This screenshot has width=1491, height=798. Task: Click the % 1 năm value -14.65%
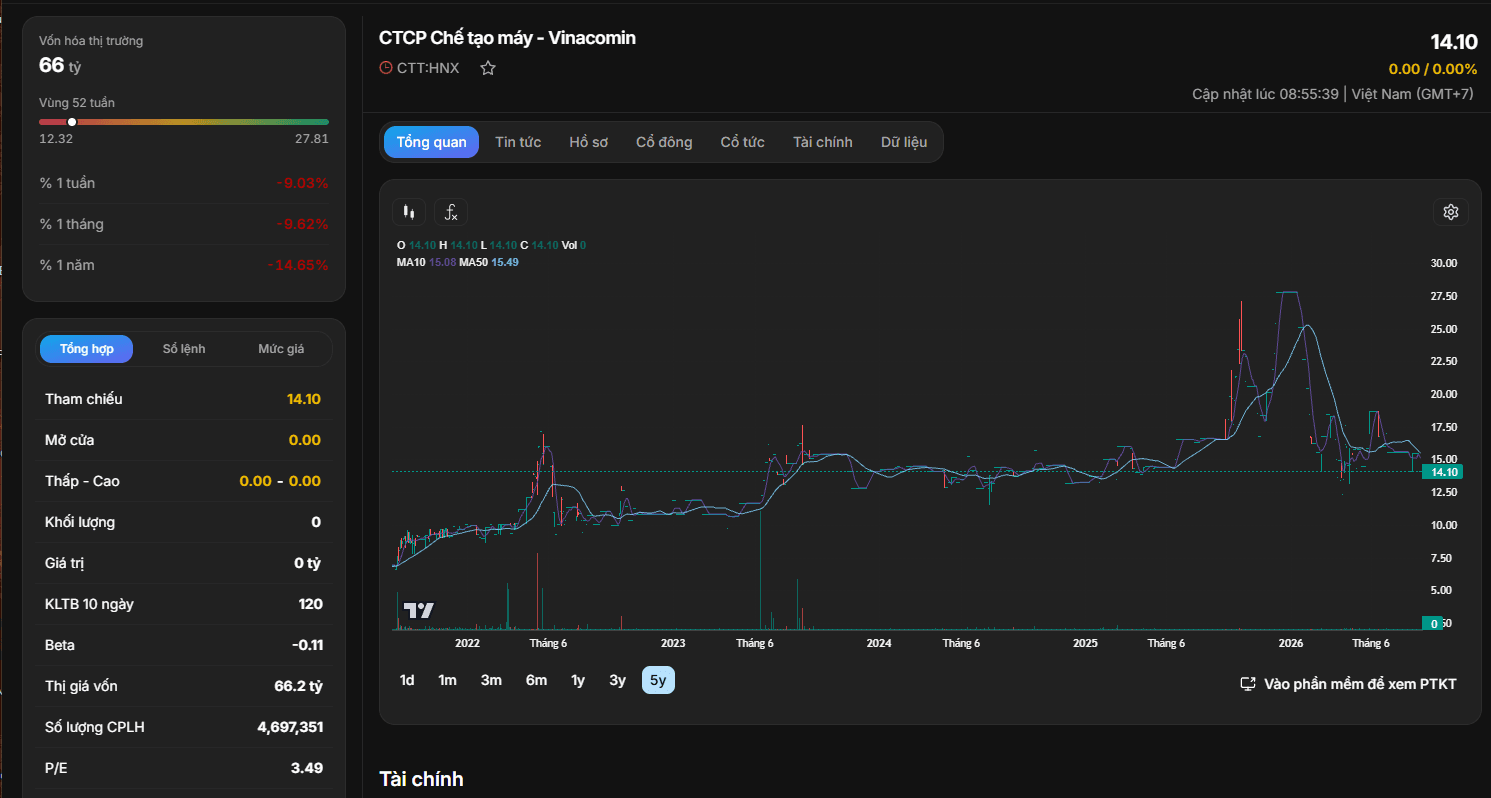coord(298,265)
